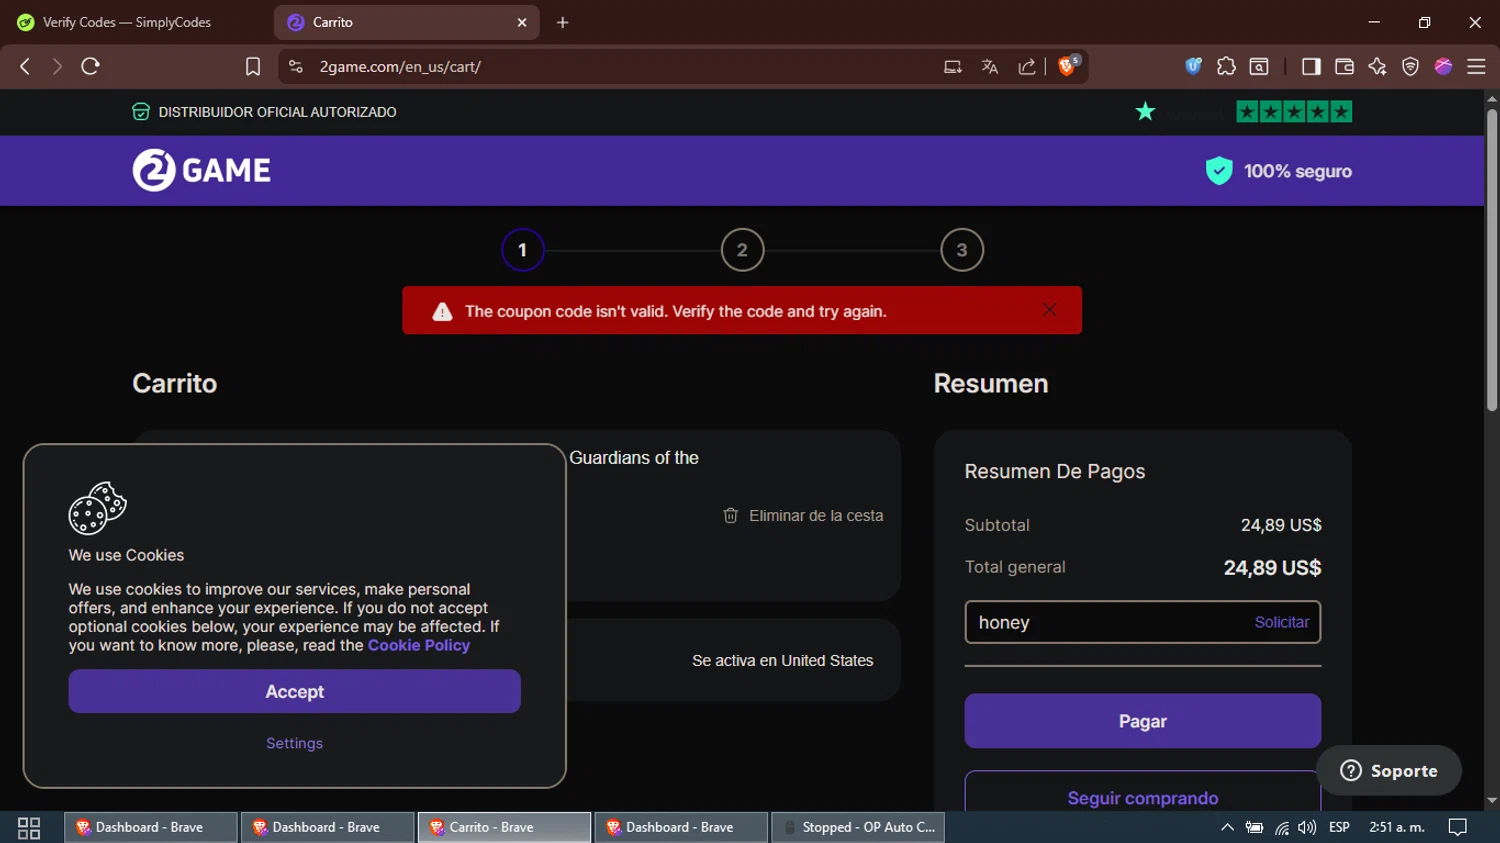Image resolution: width=1500 pixels, height=843 pixels.
Task: Proceed with the Pagar button
Action: coord(1142,721)
